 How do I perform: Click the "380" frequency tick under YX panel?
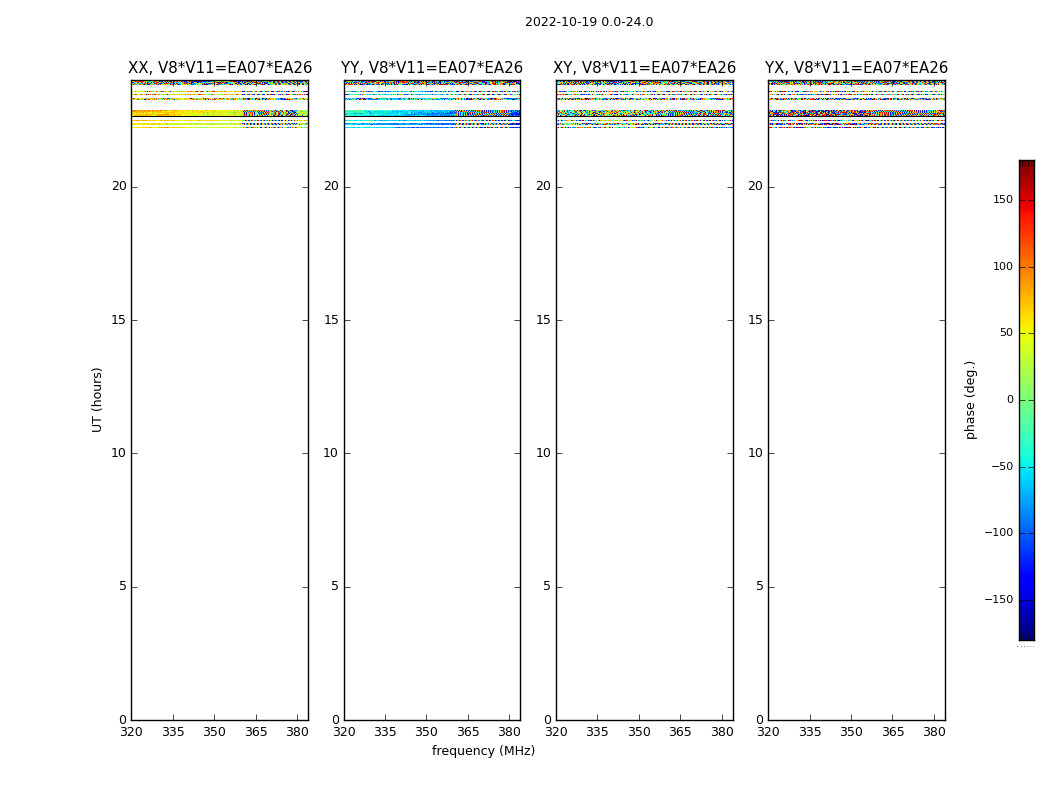click(x=934, y=732)
